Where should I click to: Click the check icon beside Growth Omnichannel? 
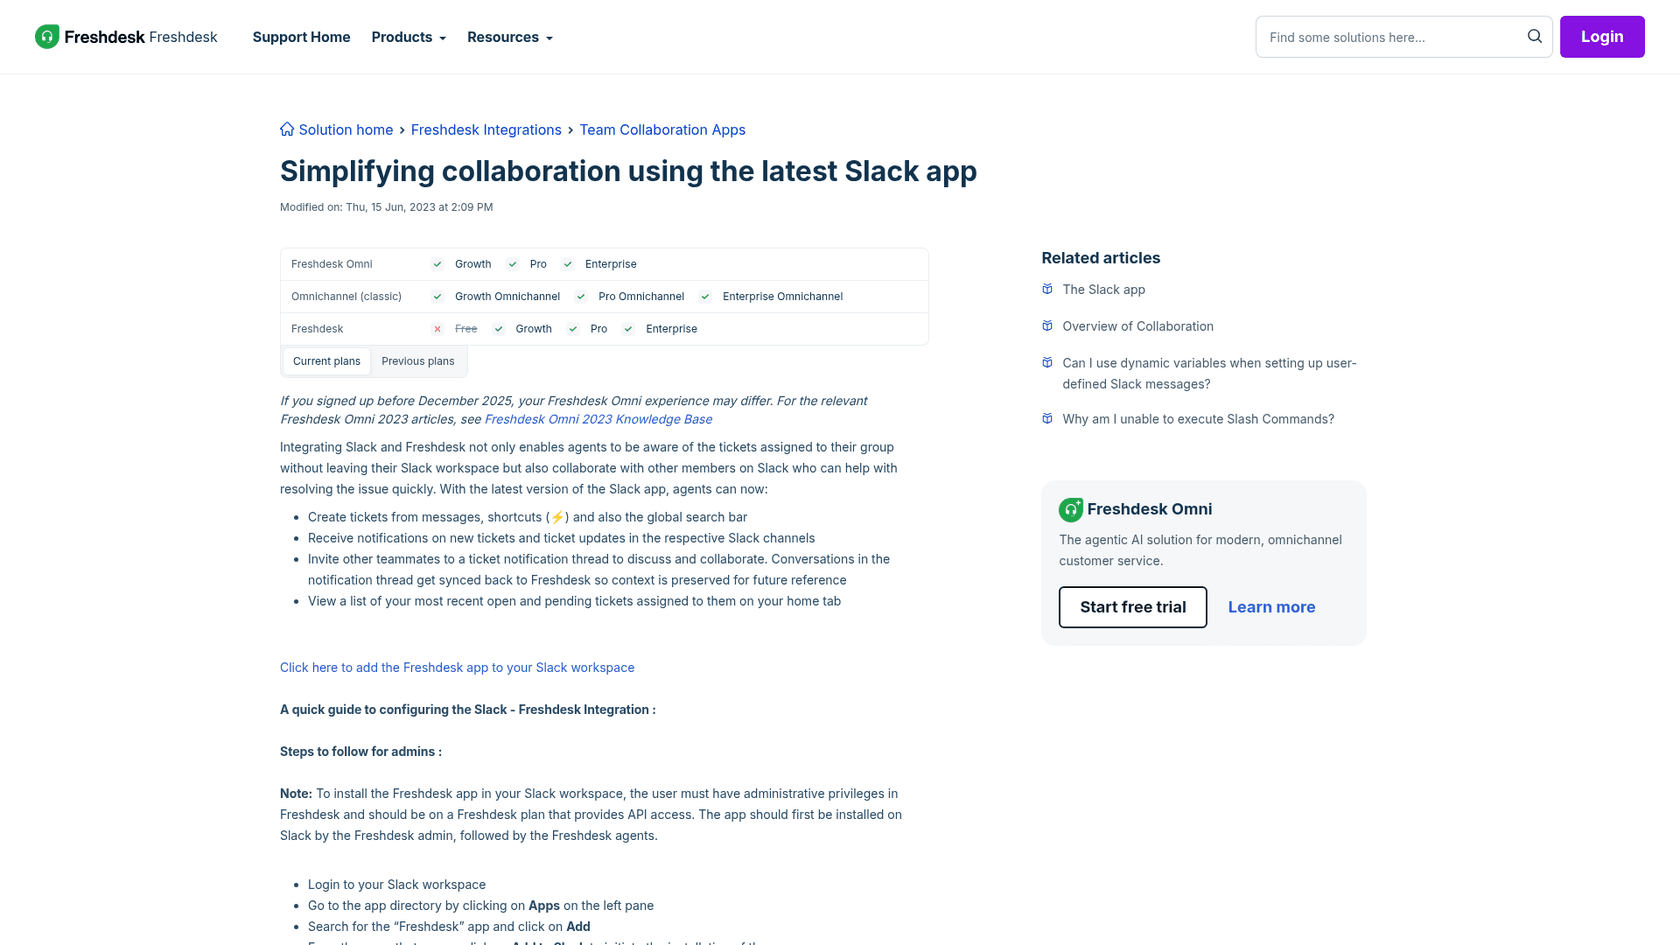point(437,297)
